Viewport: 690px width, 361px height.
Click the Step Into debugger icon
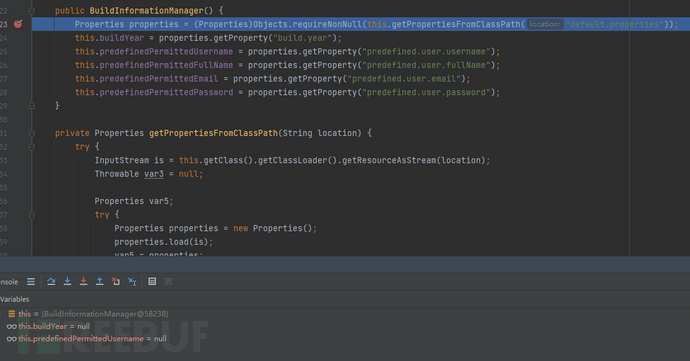pyautogui.click(x=67, y=281)
